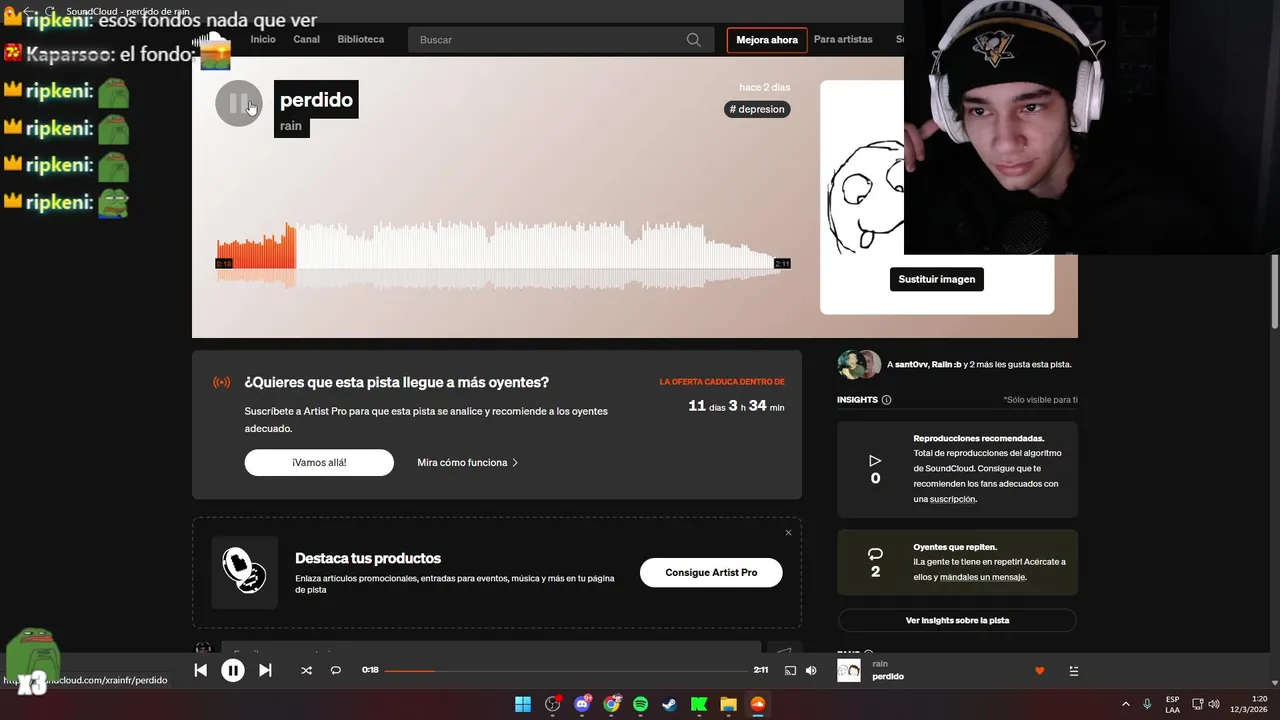1280x720 pixels.
Task: Click the track title perdido in player bar
Action: pos(888,677)
